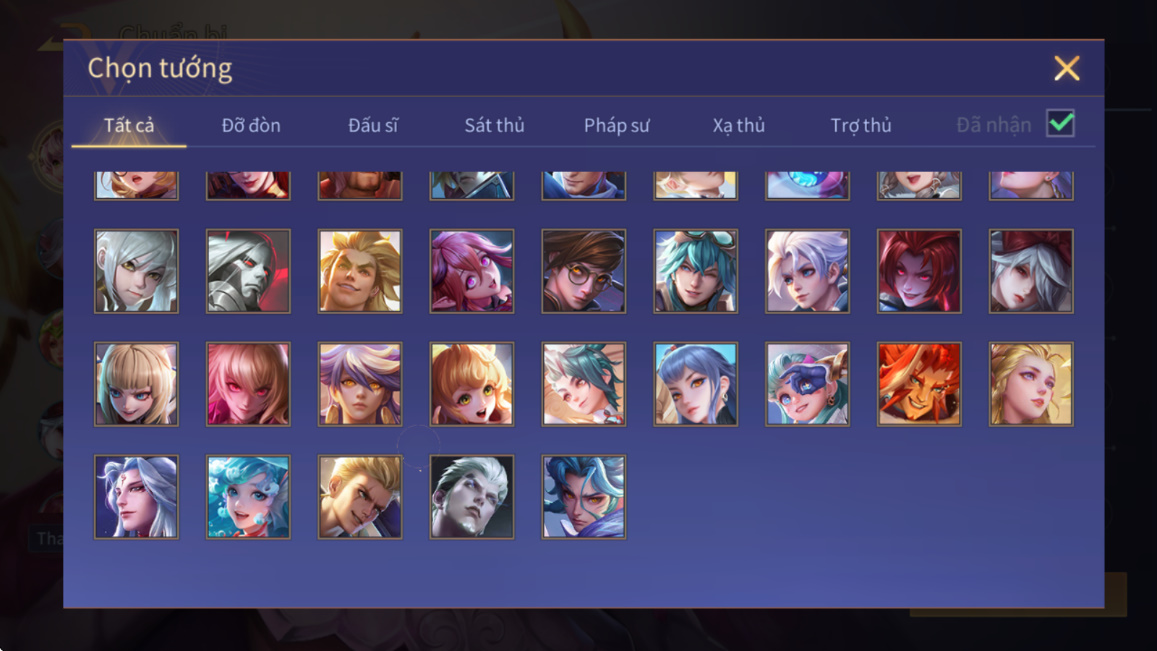Filter by the Pháp sư tab

(616, 125)
